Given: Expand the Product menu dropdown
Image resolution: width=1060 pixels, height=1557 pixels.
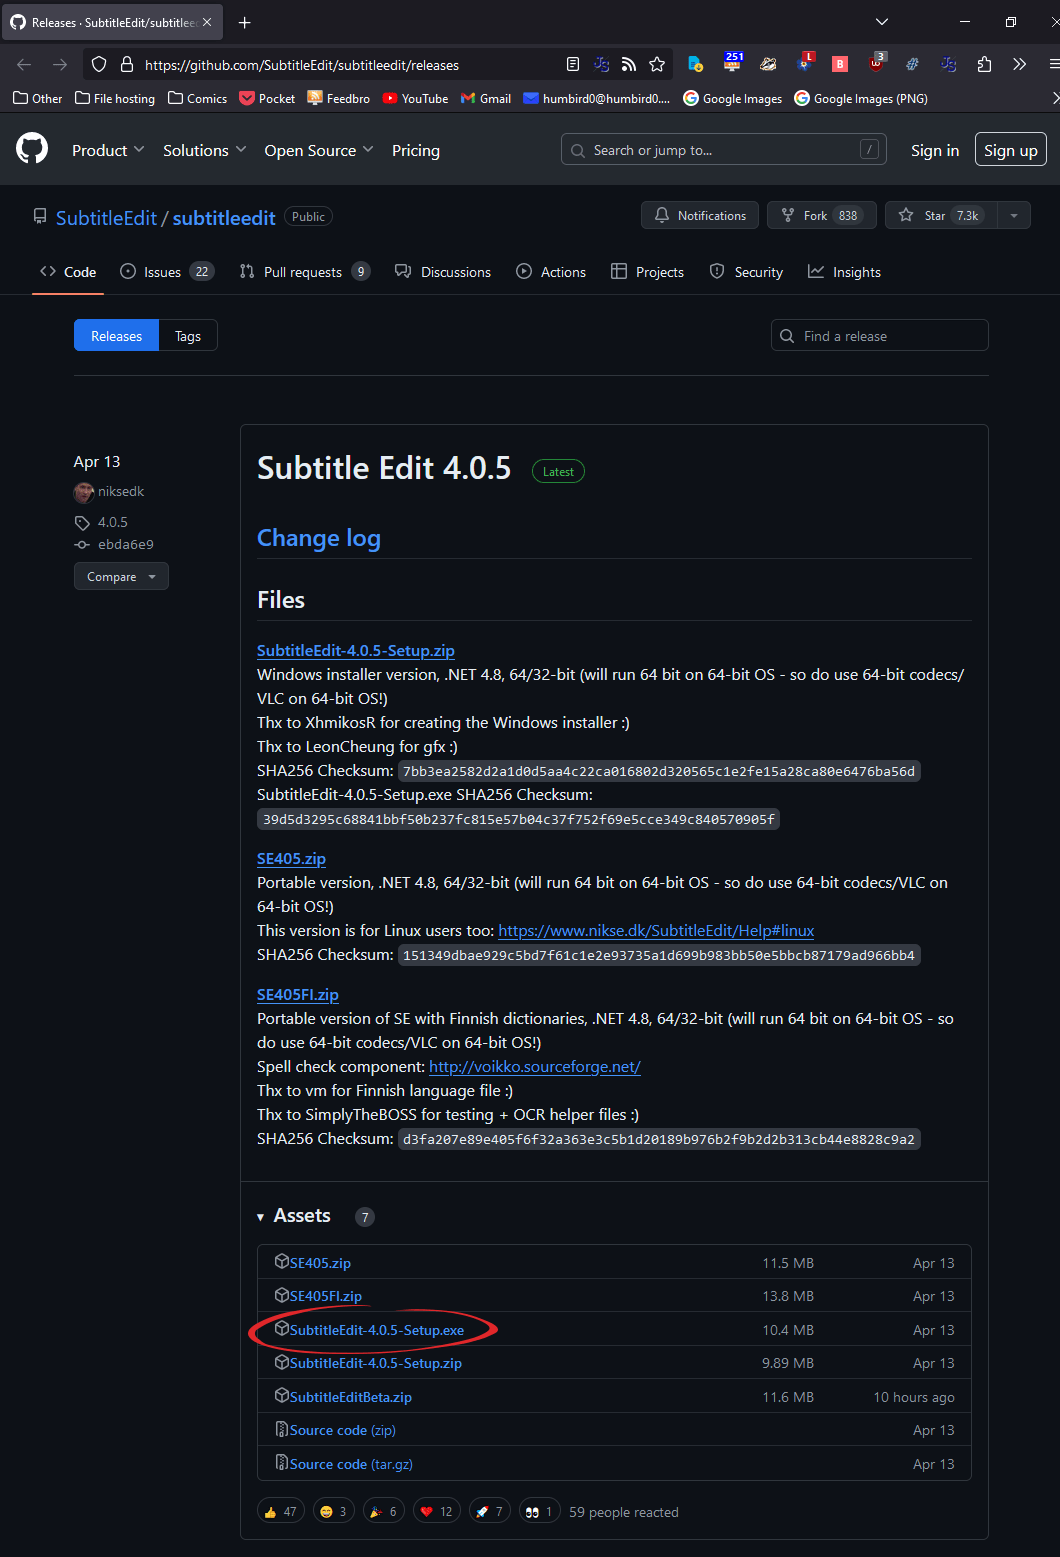Looking at the screenshot, I should [108, 150].
